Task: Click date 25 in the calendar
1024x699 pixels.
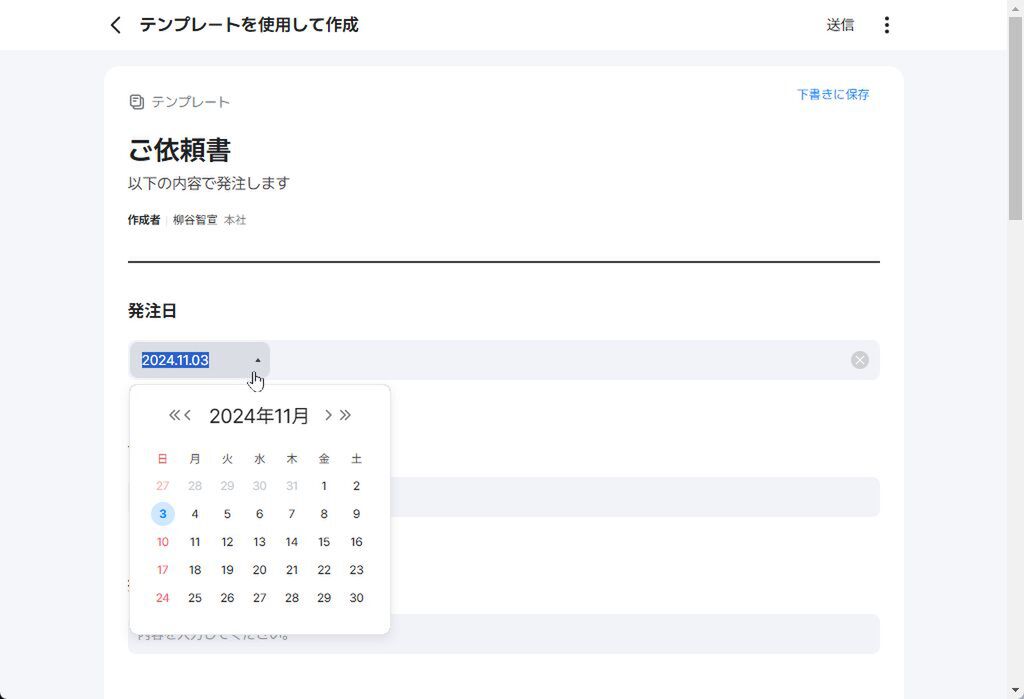Action: click(195, 598)
